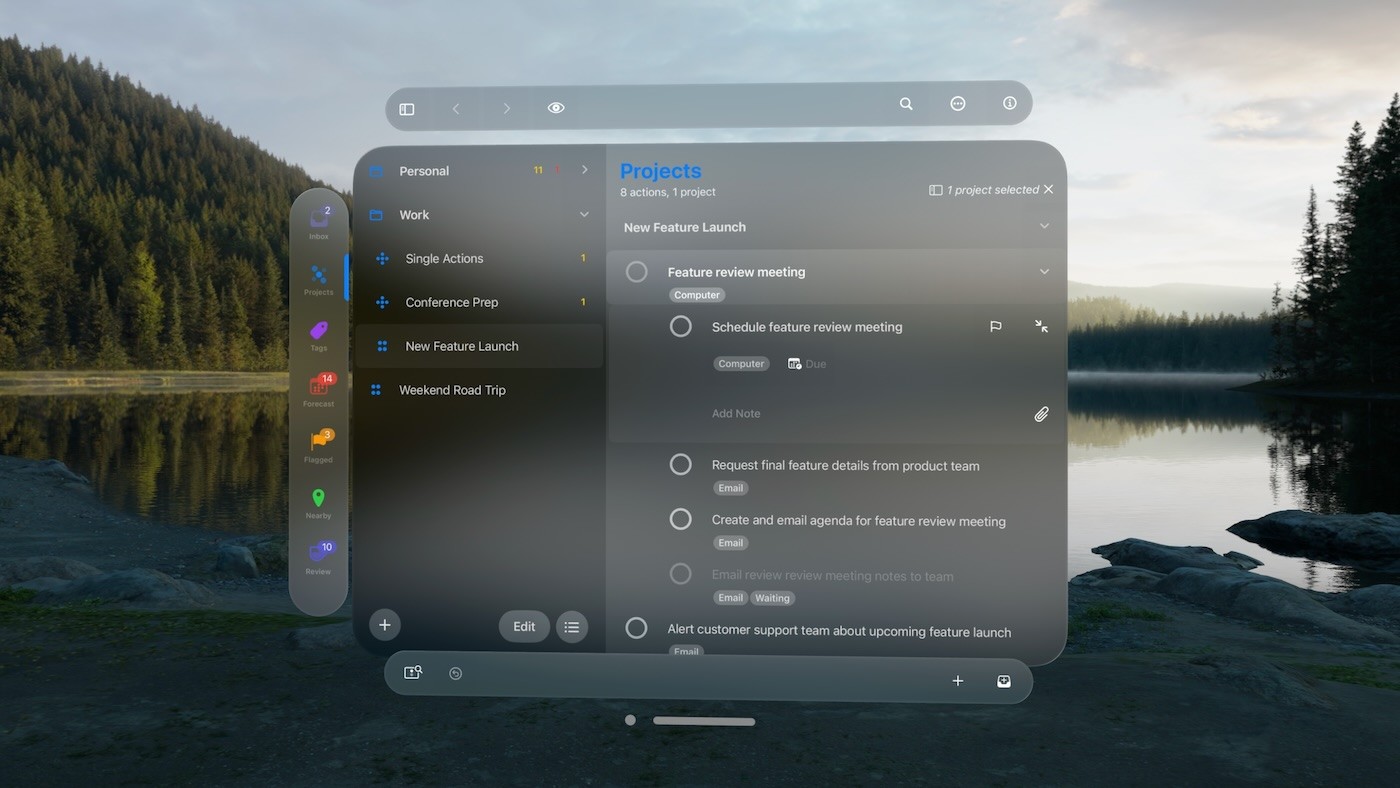Check off Request final feature details task
The image size is (1400, 788).
coord(681,464)
